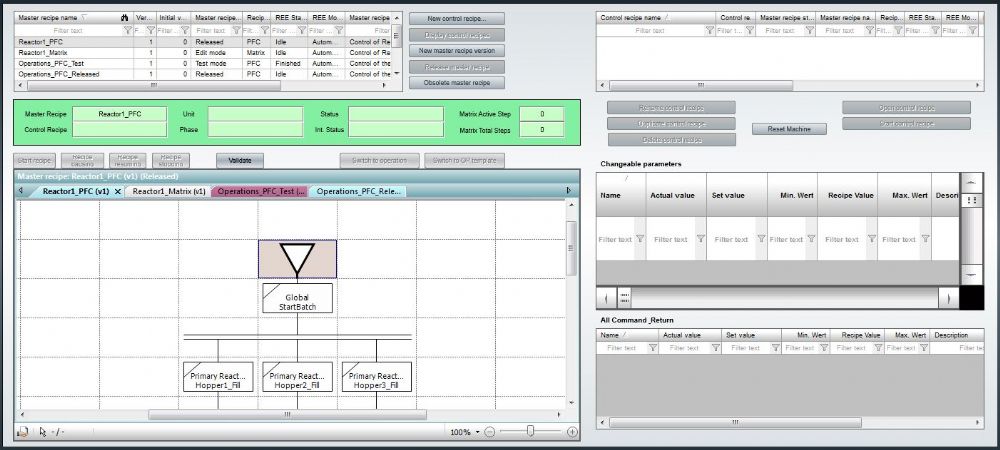Click the New control recipe button

pyautogui.click(x=457, y=19)
